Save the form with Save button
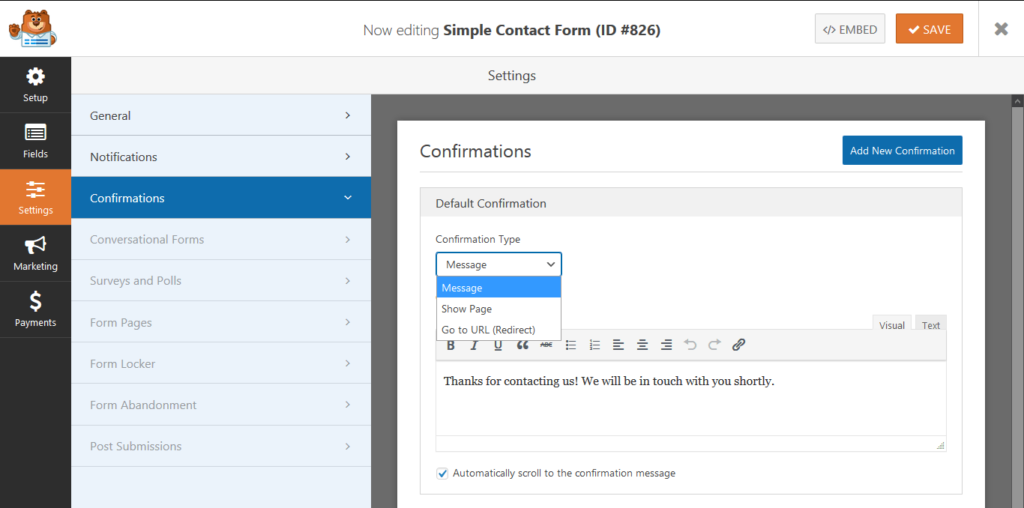This screenshot has height=508, width=1024. click(929, 29)
